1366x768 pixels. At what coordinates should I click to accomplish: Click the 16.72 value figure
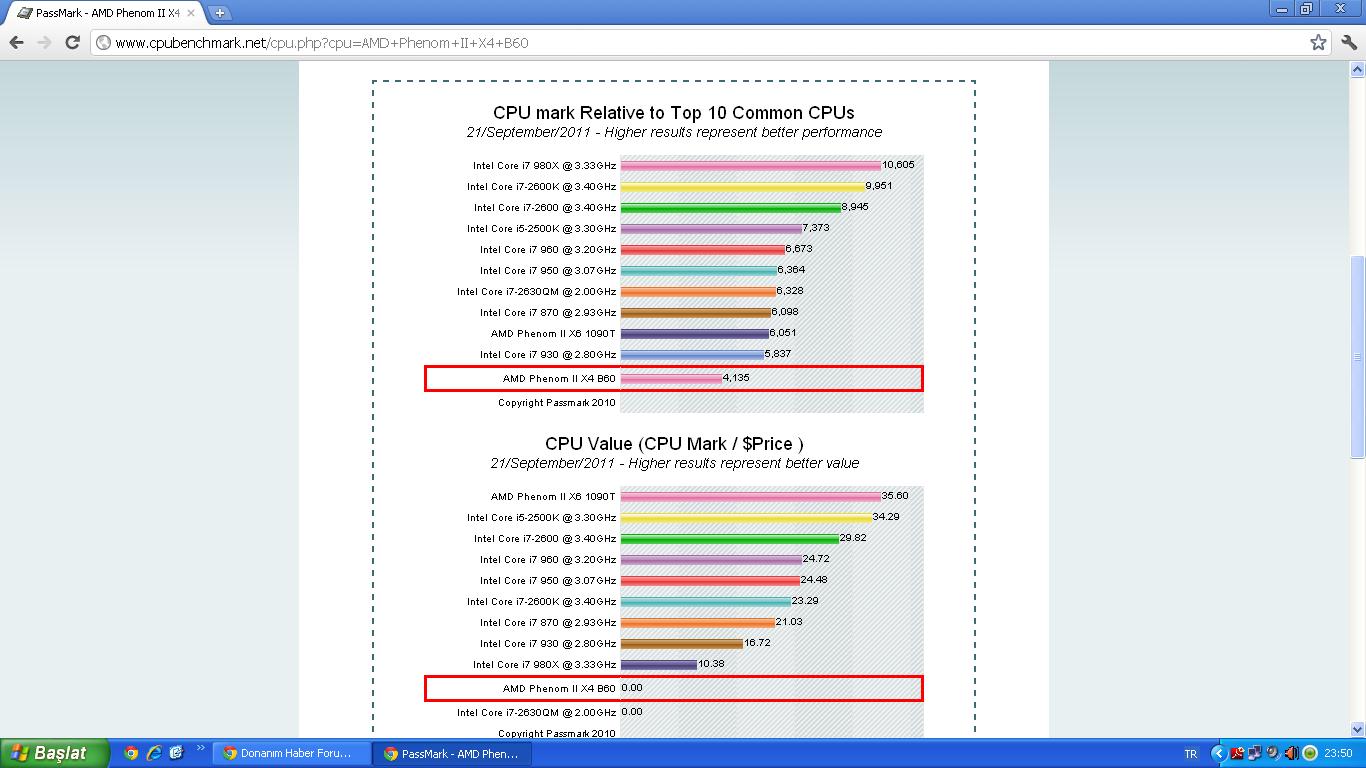757,643
